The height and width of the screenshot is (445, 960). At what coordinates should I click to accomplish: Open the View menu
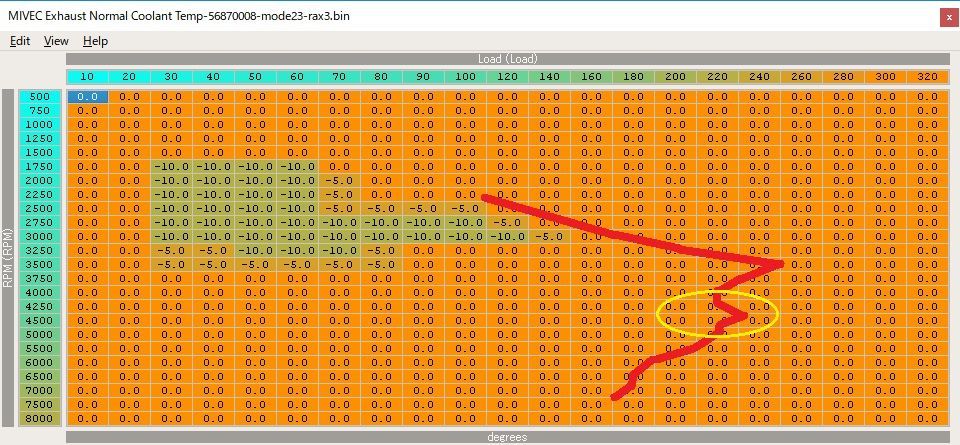click(56, 41)
